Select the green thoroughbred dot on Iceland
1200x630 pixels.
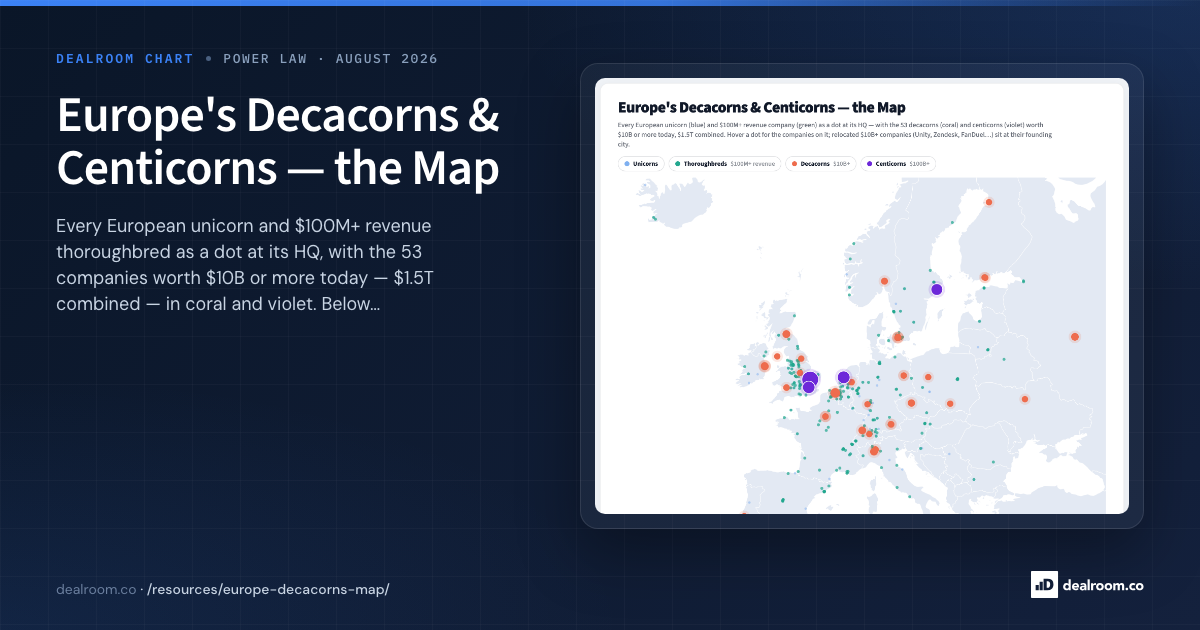[x=653, y=219]
